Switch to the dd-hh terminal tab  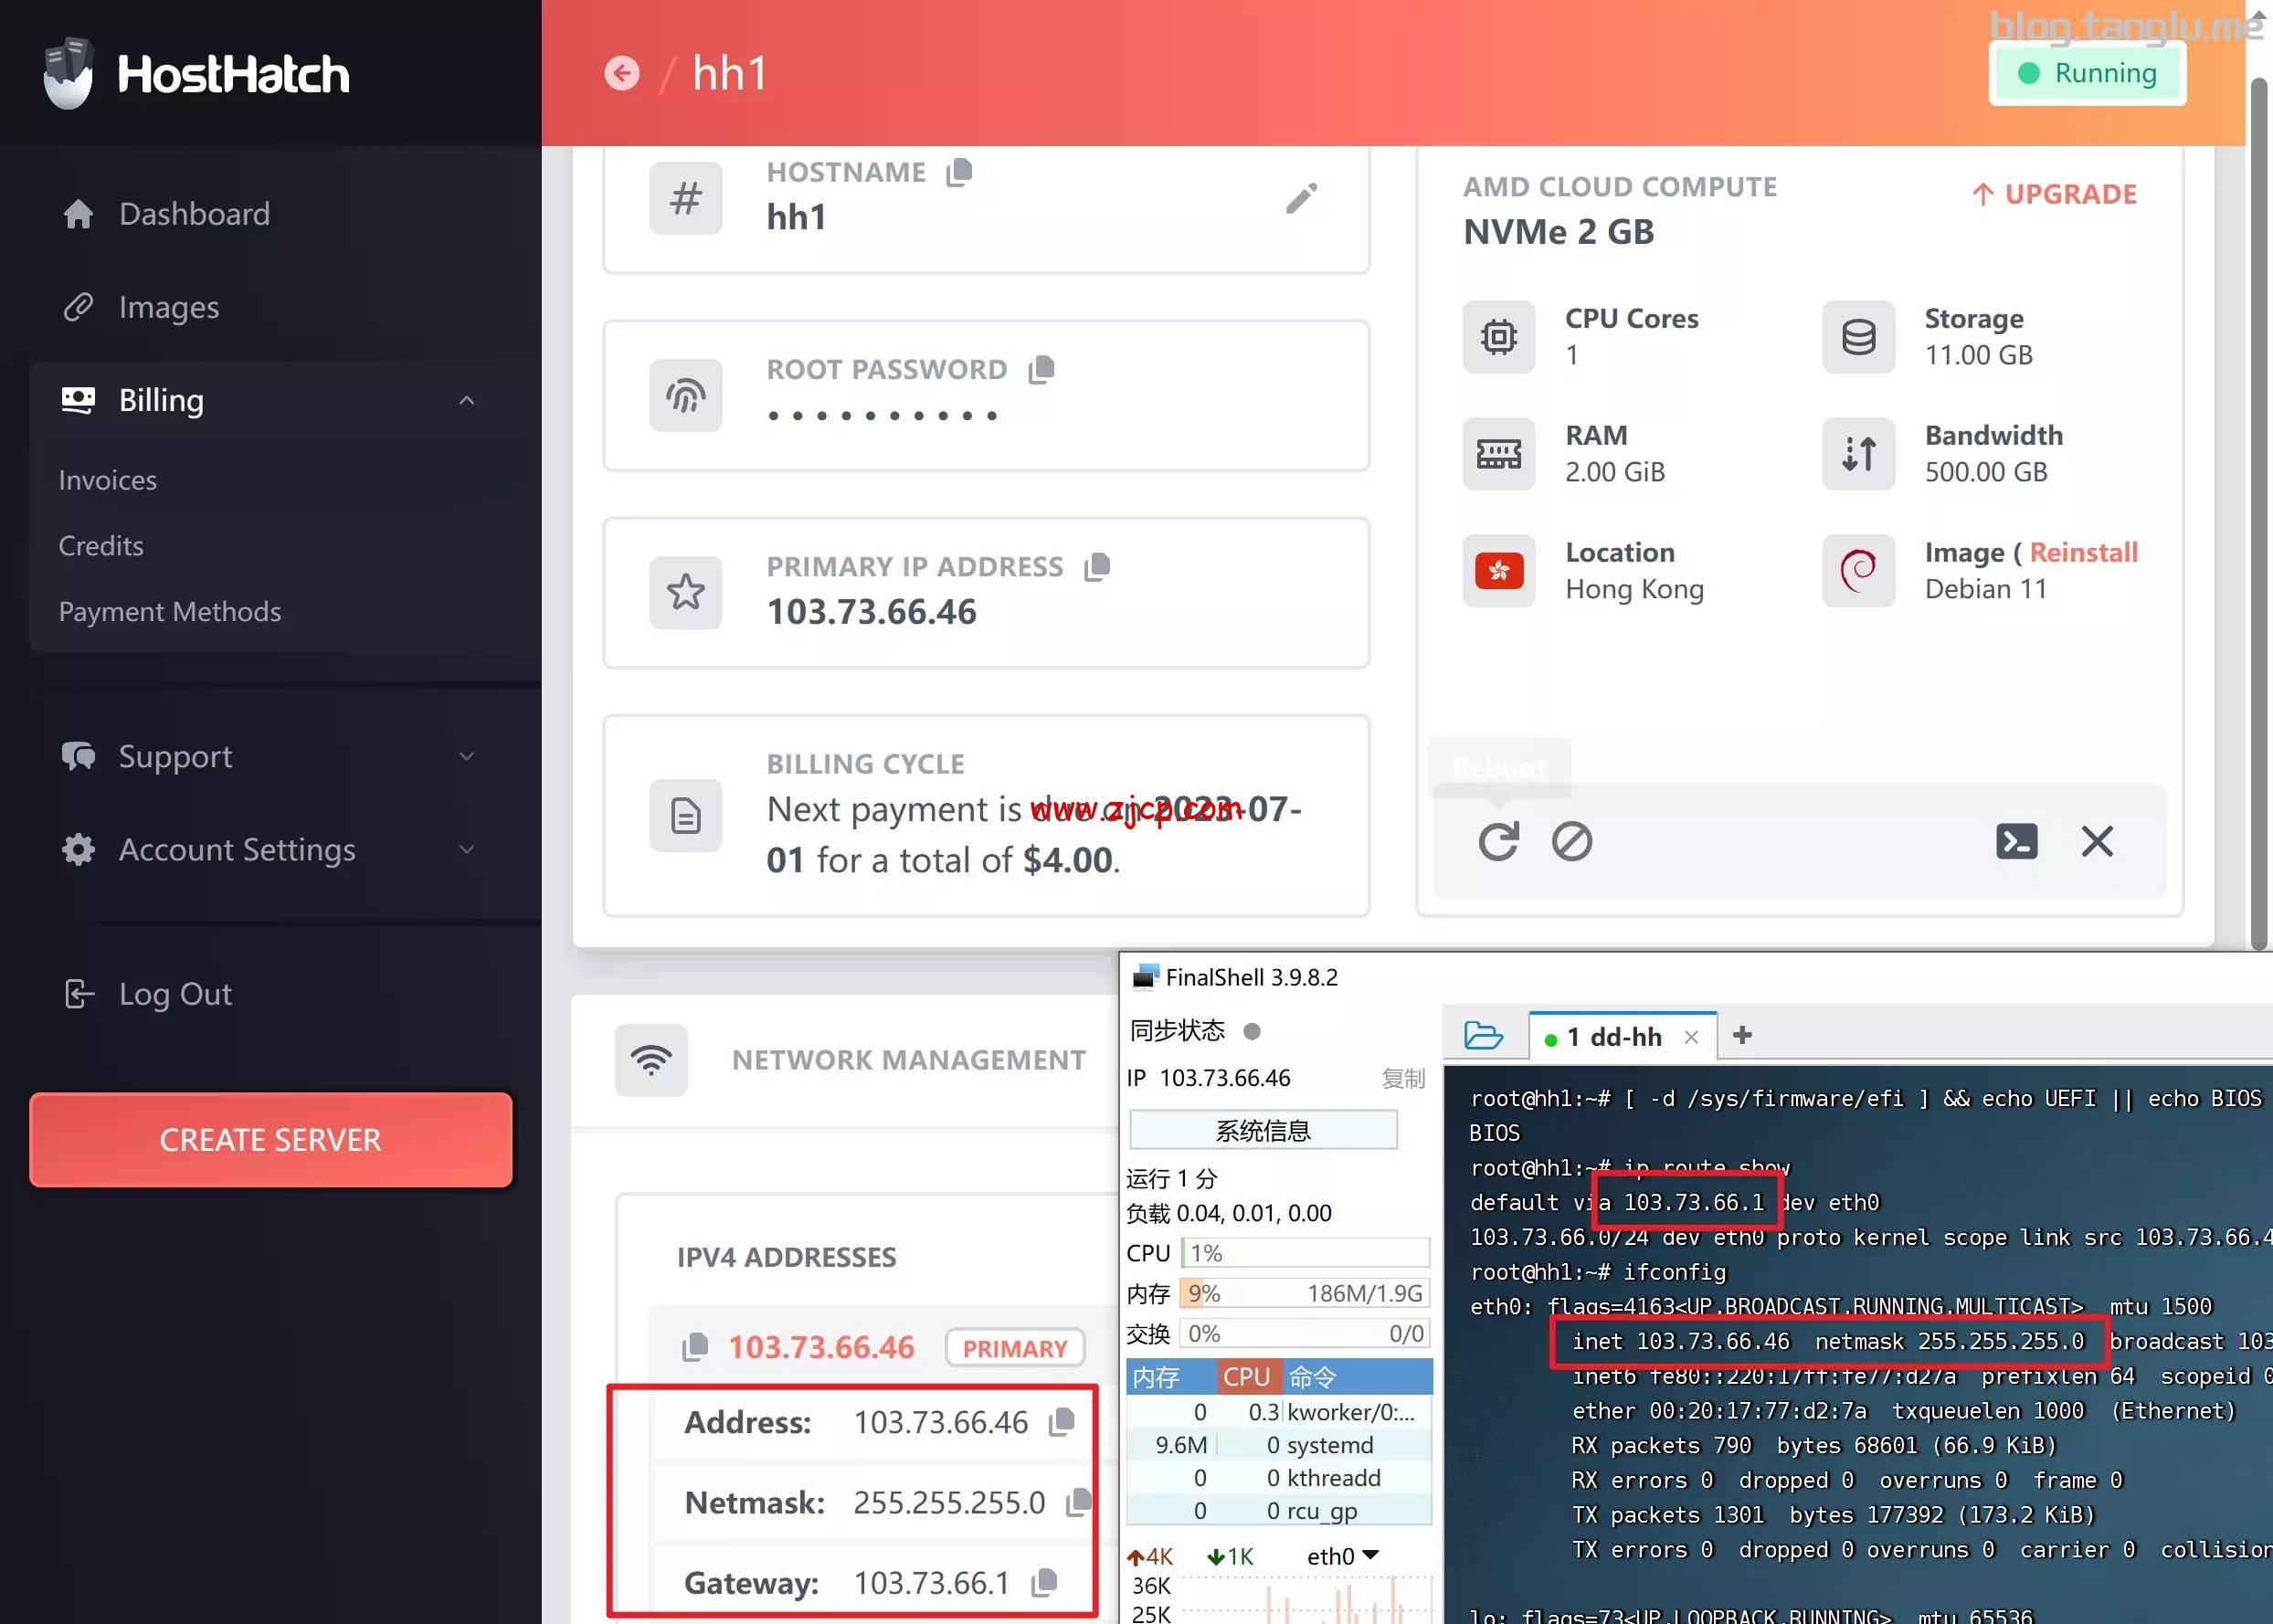tap(1614, 1037)
